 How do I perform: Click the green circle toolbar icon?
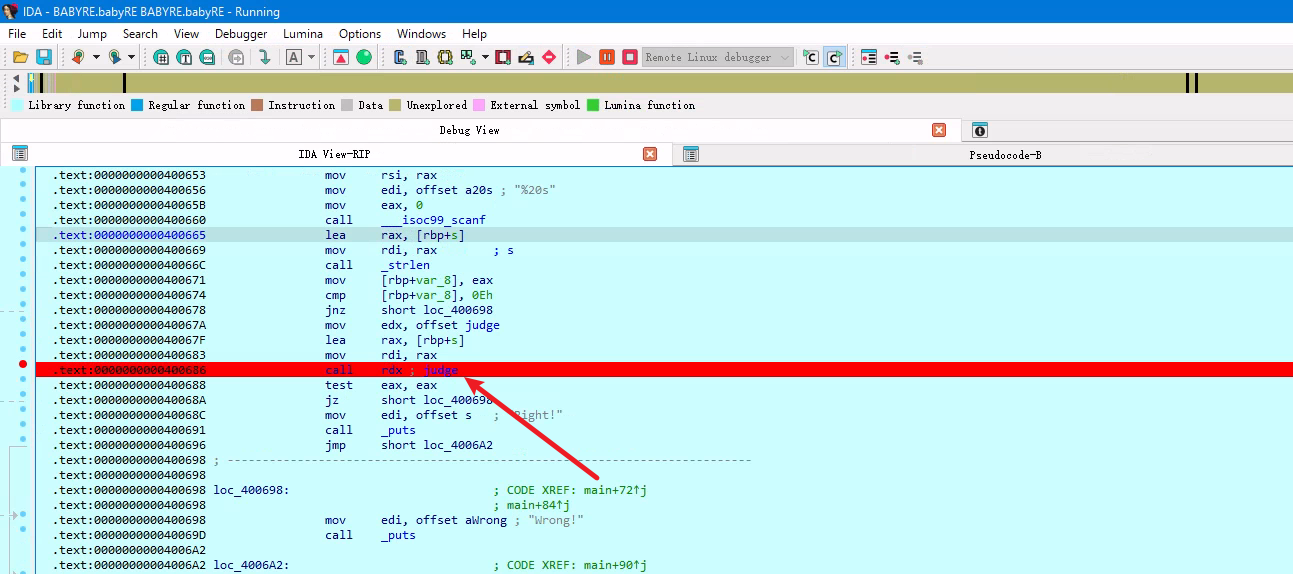coord(364,57)
